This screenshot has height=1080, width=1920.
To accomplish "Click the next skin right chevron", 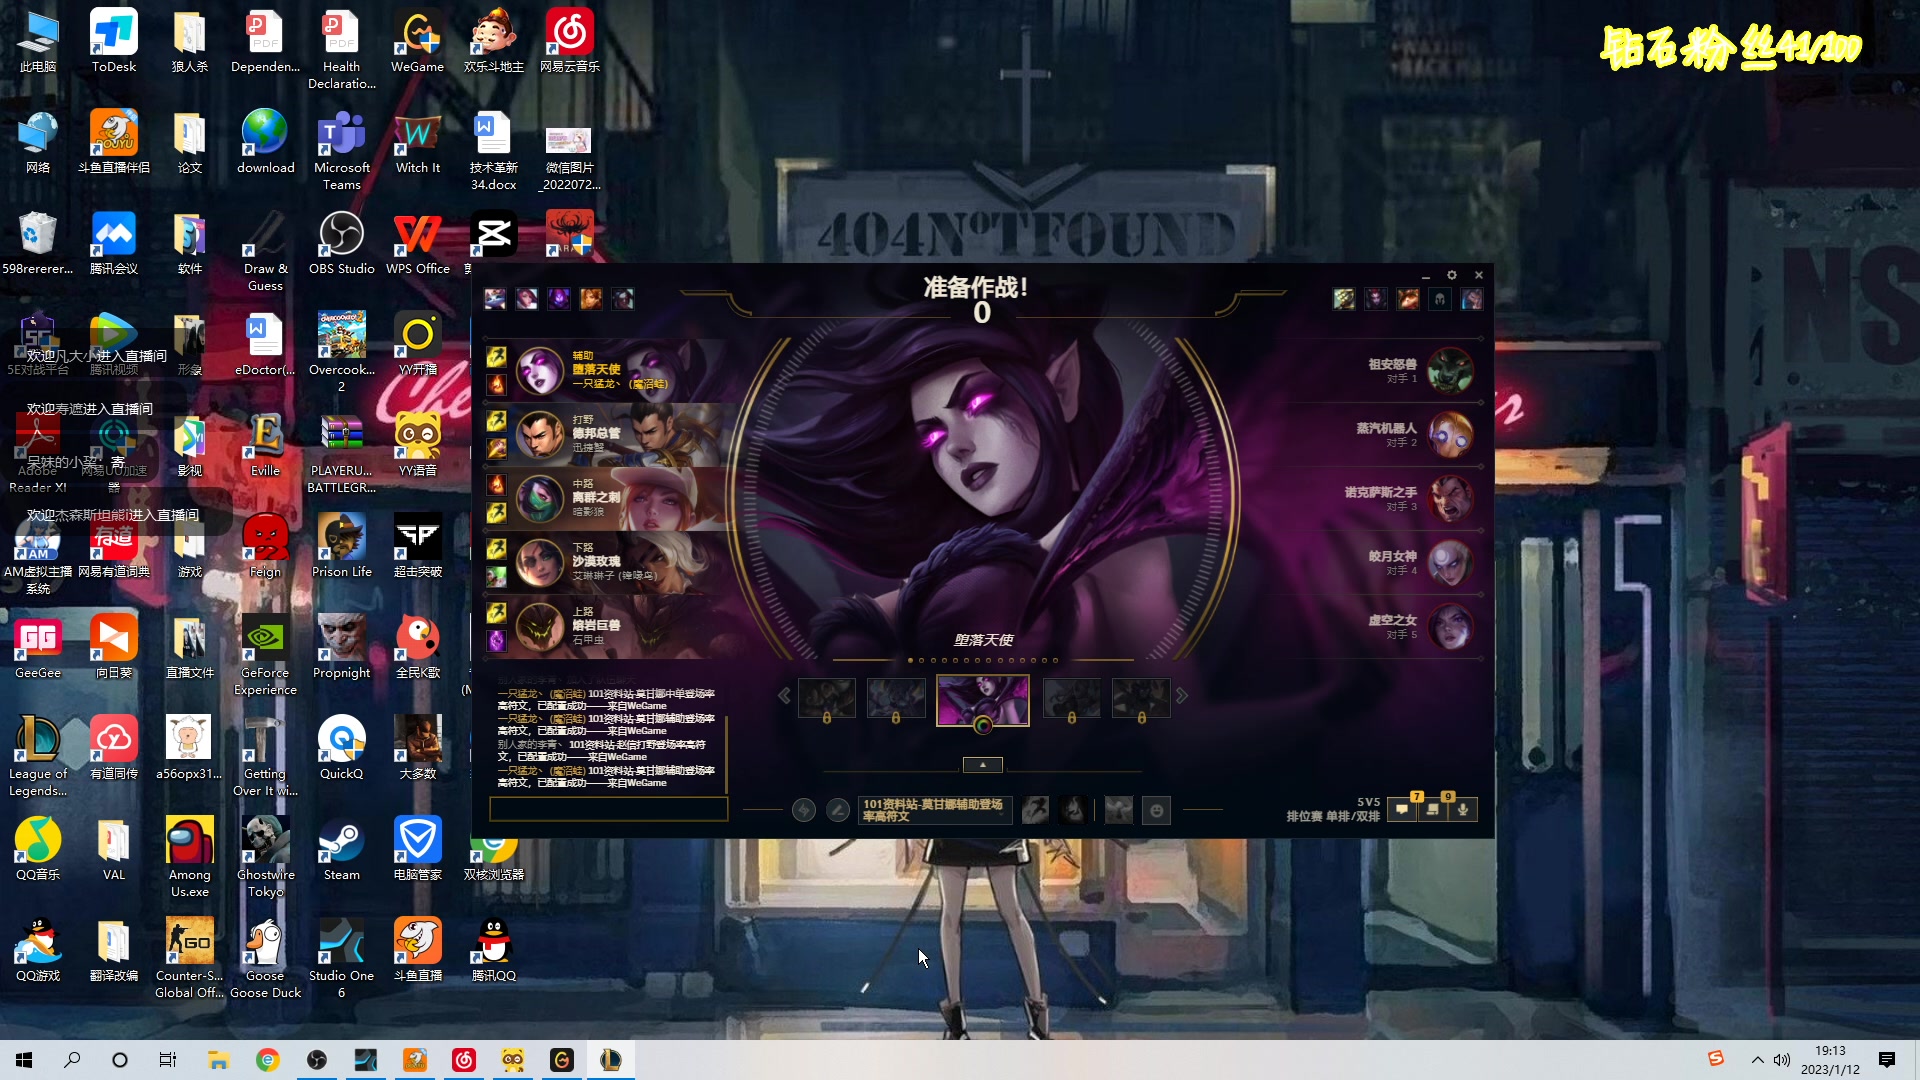I will pos(1182,696).
